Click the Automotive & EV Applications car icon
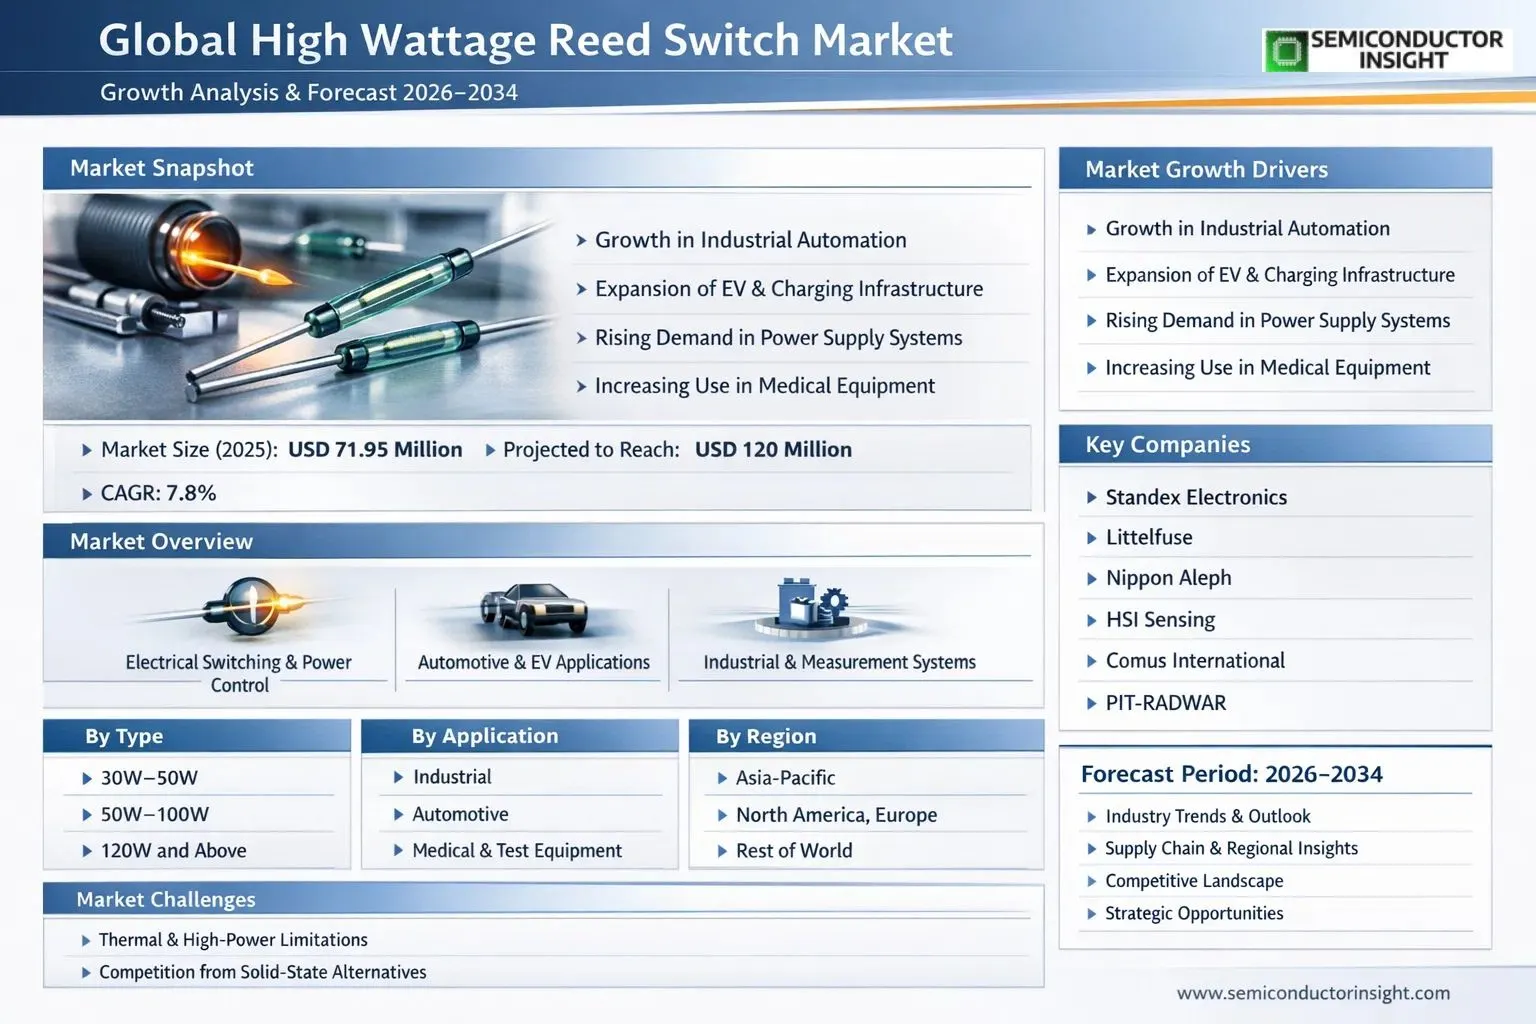Screen dimensions: 1536x1024 (533, 608)
